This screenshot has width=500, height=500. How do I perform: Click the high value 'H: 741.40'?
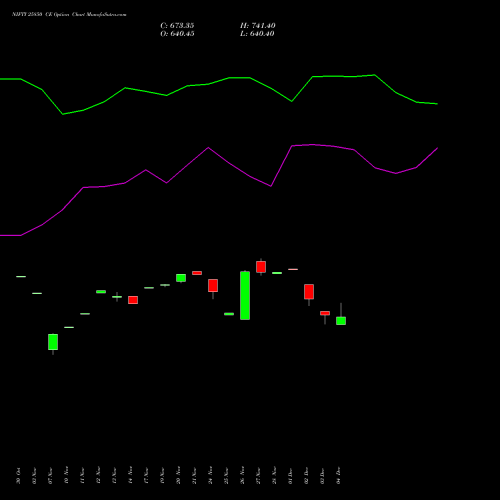tap(257, 26)
